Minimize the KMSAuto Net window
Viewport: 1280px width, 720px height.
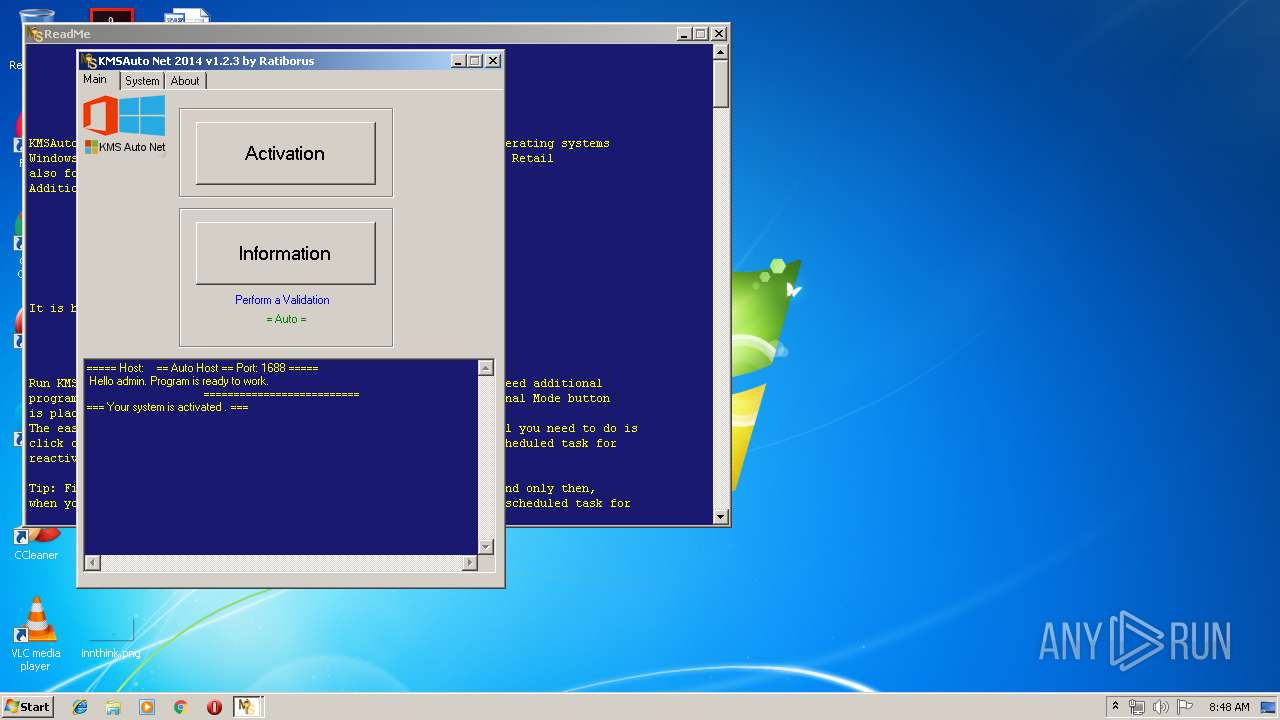(x=458, y=61)
